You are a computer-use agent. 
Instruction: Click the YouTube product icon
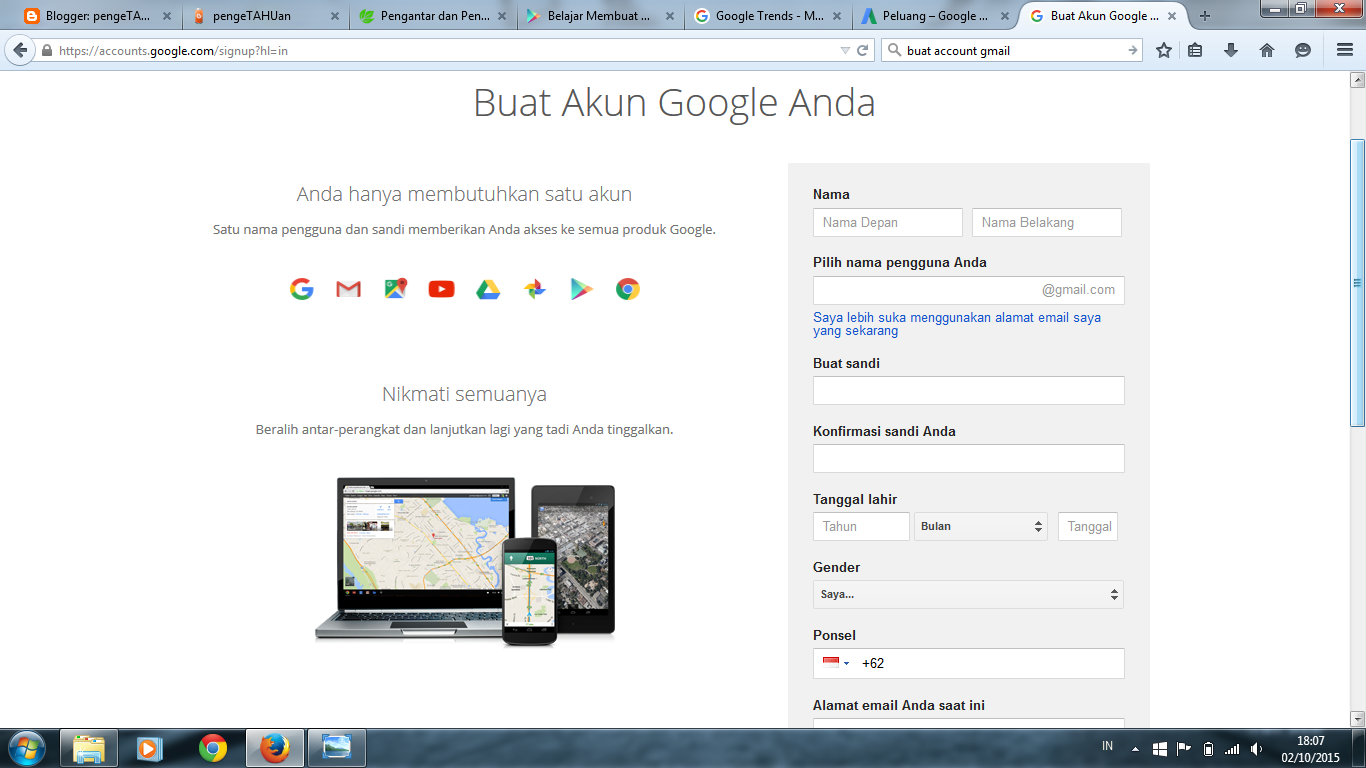click(x=441, y=289)
